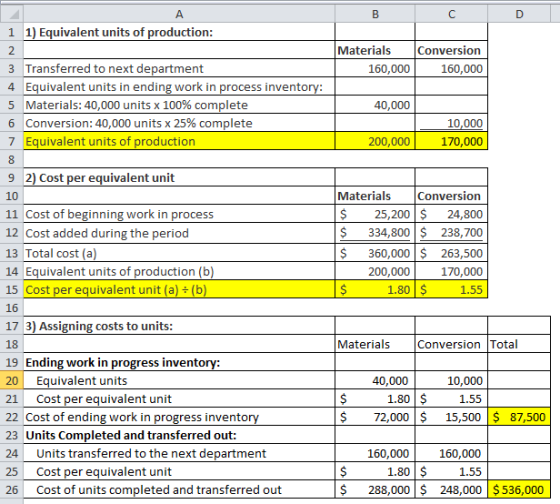The height and width of the screenshot is (504, 560).
Task: Select row 15 header
Action: click(12, 289)
